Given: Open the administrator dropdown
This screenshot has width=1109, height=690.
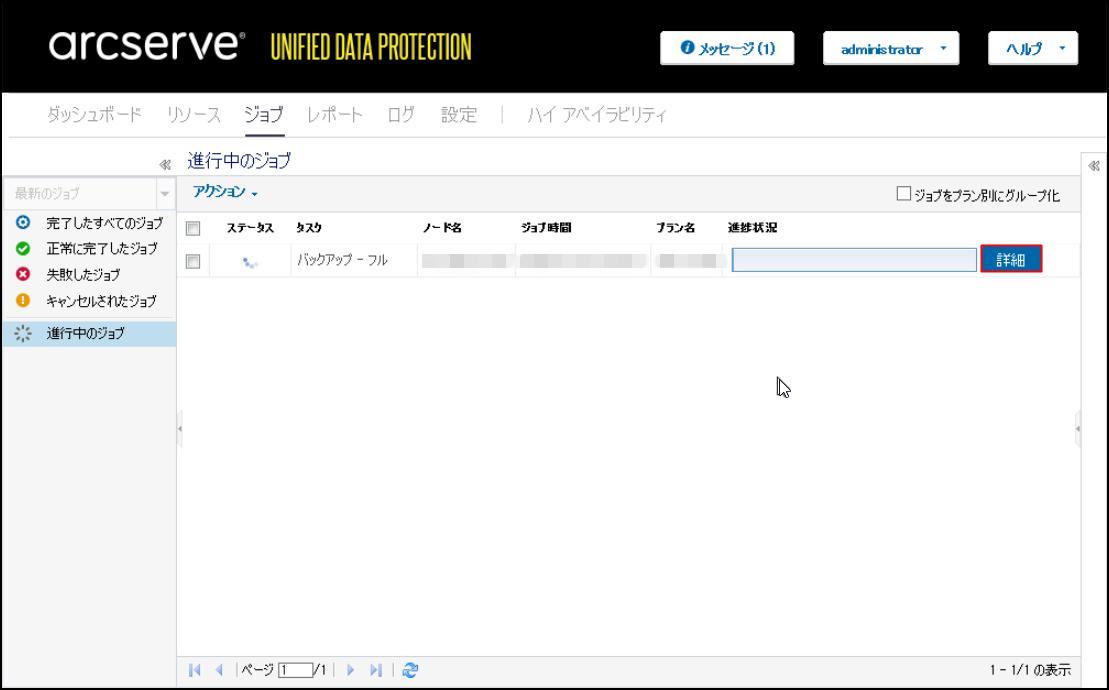Looking at the screenshot, I should [x=890, y=48].
